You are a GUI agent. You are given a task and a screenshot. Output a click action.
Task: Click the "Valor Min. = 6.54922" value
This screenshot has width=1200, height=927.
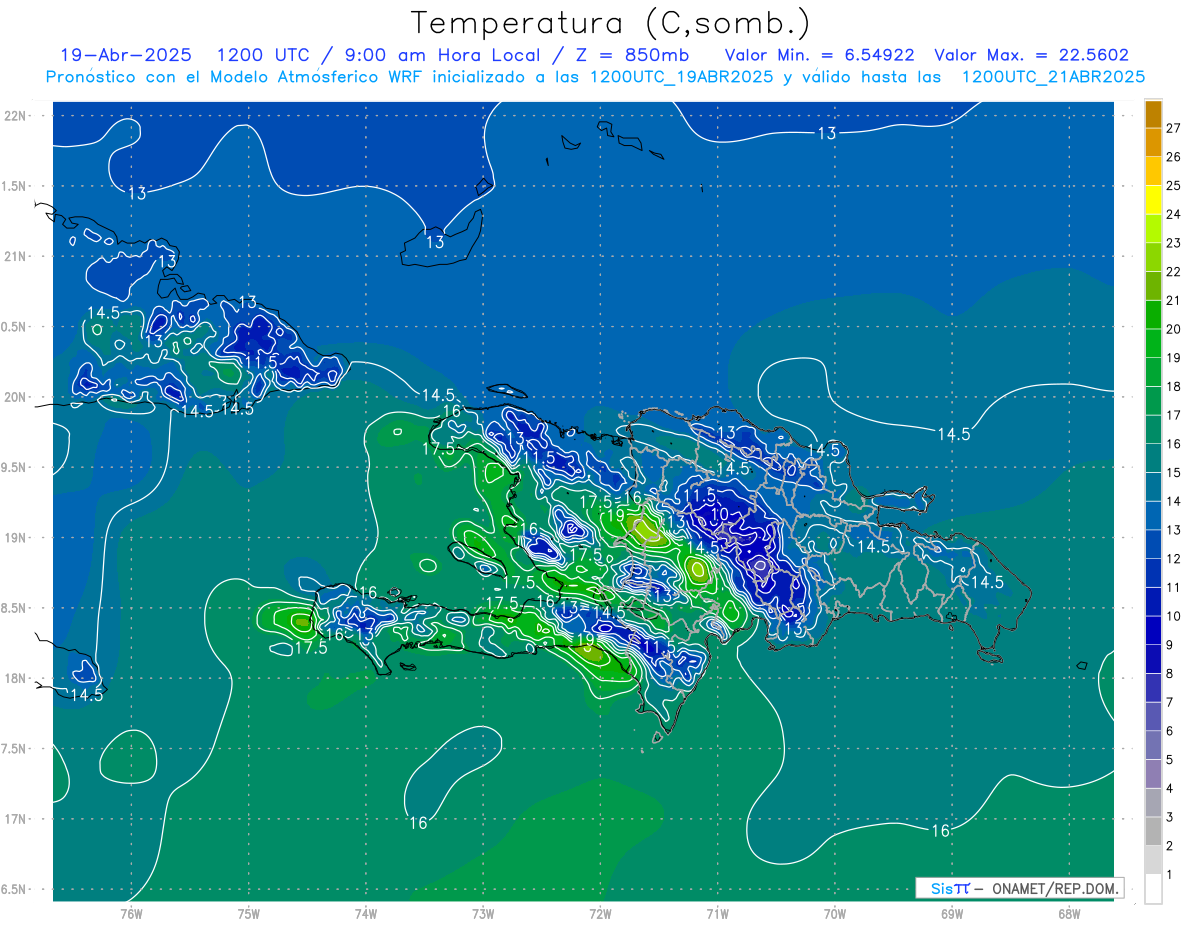click(x=819, y=55)
